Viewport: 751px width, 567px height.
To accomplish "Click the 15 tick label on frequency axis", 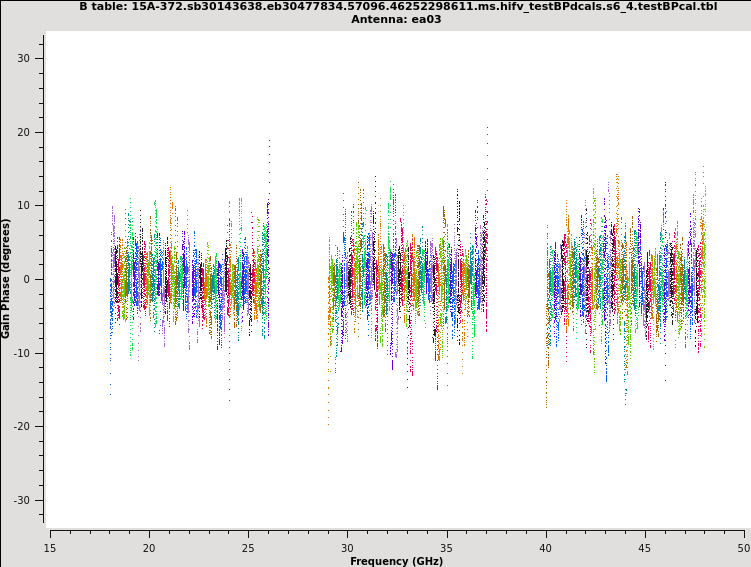I will coord(50,547).
